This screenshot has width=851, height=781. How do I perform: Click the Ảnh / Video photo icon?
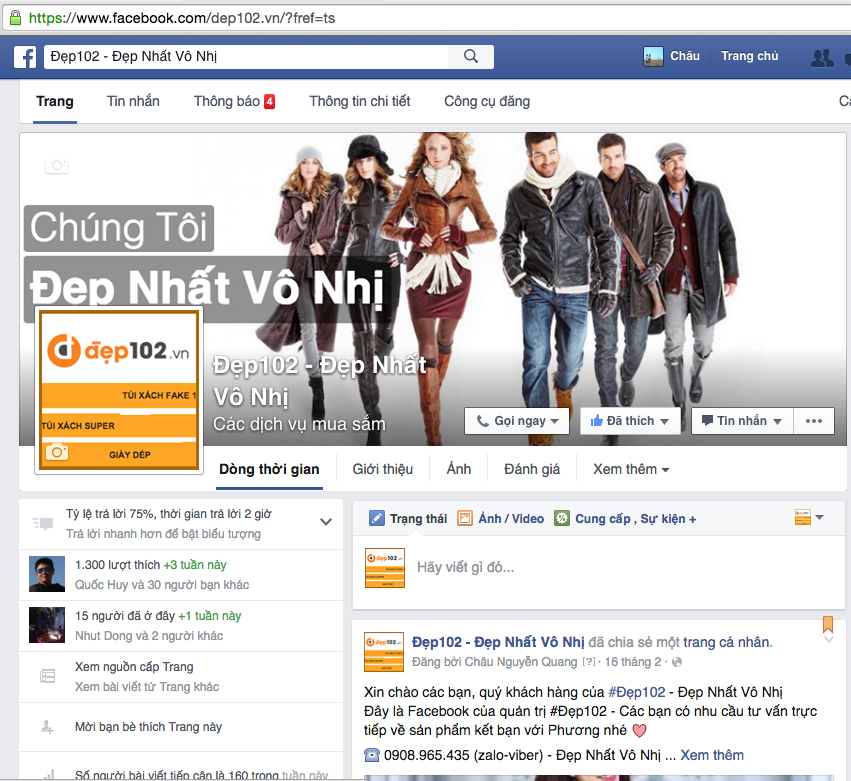click(465, 518)
